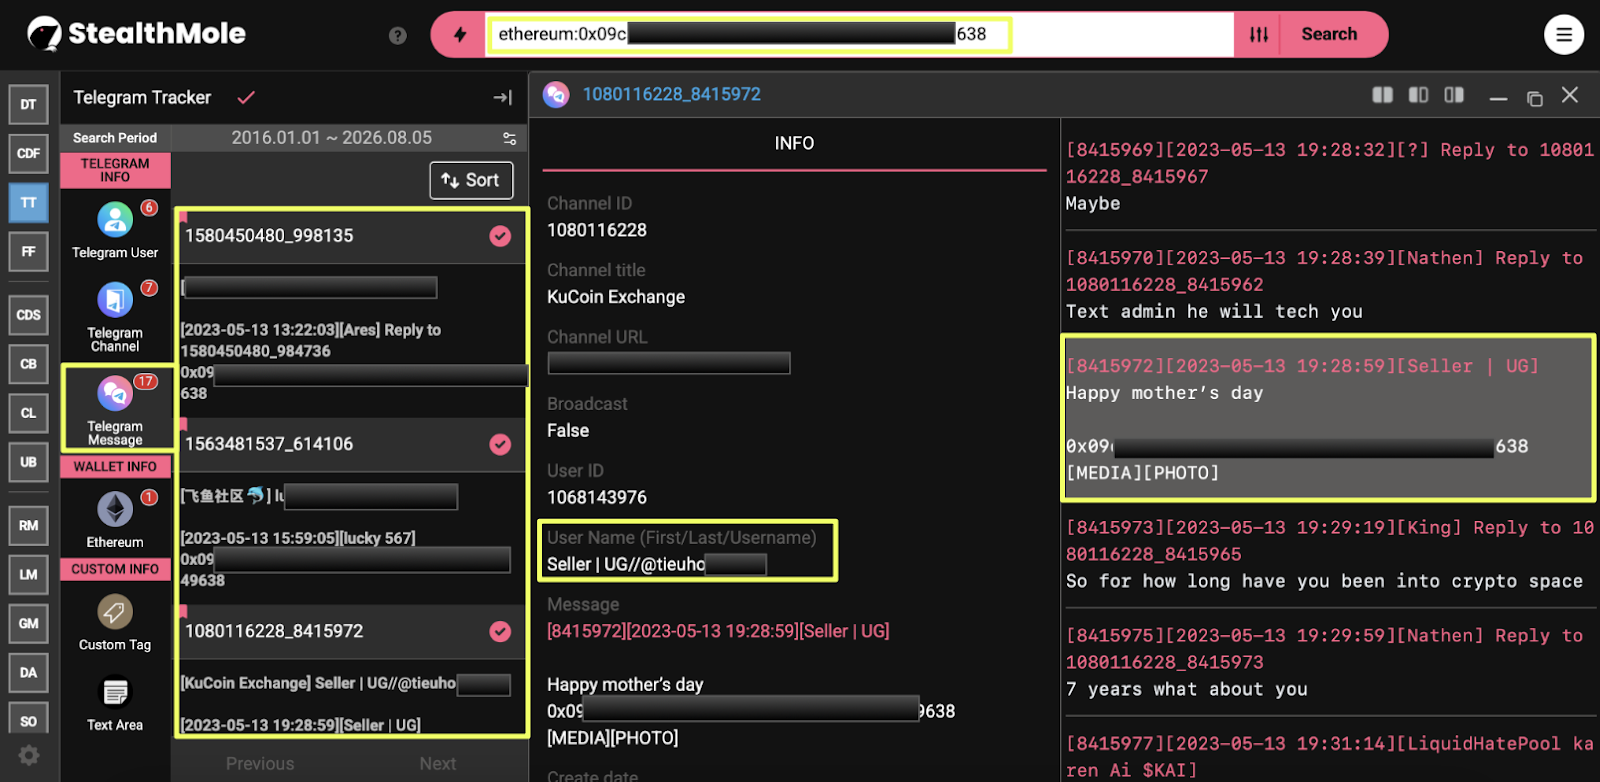Toggle check on result 1080116228_8415972
Screen dimensions: 1600x782
click(500, 631)
